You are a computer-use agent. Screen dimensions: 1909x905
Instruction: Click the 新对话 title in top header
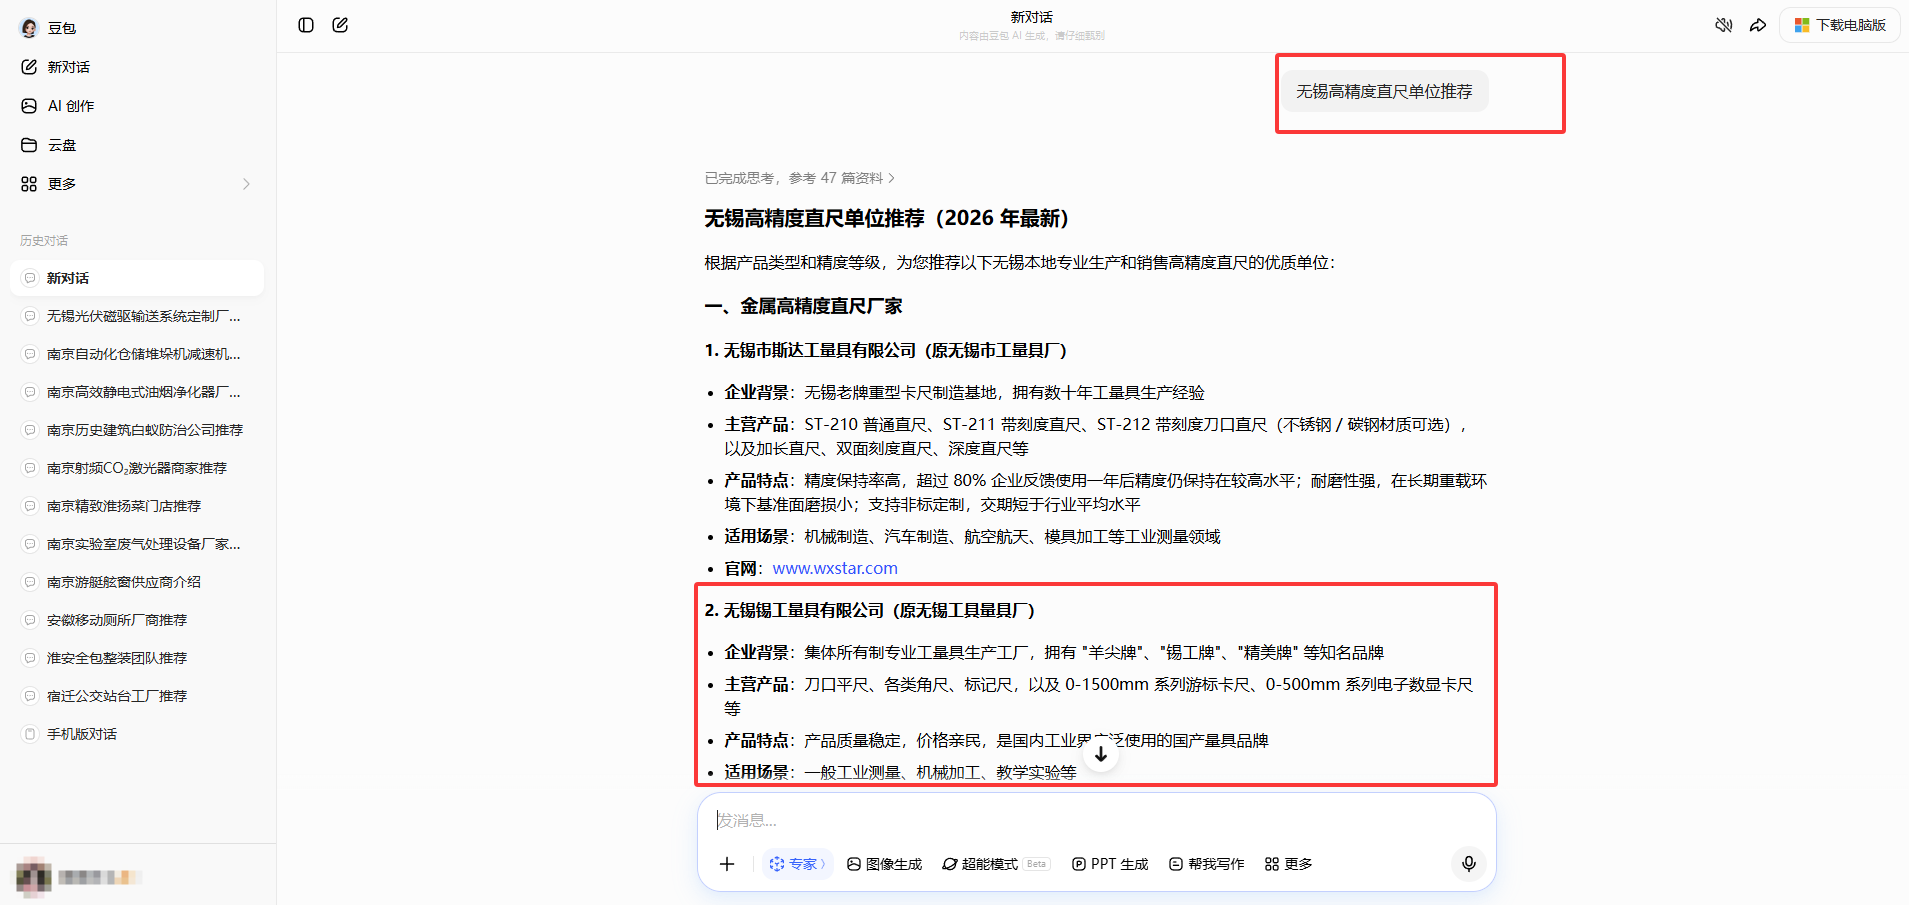(x=1031, y=17)
